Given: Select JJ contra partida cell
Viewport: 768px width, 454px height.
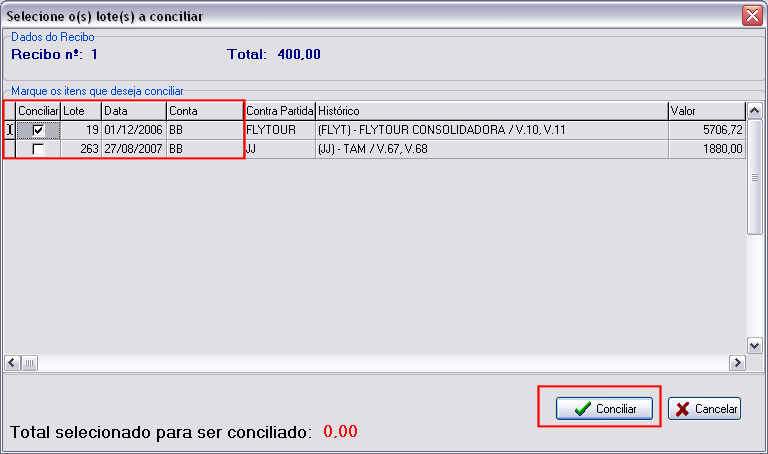Looking at the screenshot, I should tap(280, 149).
